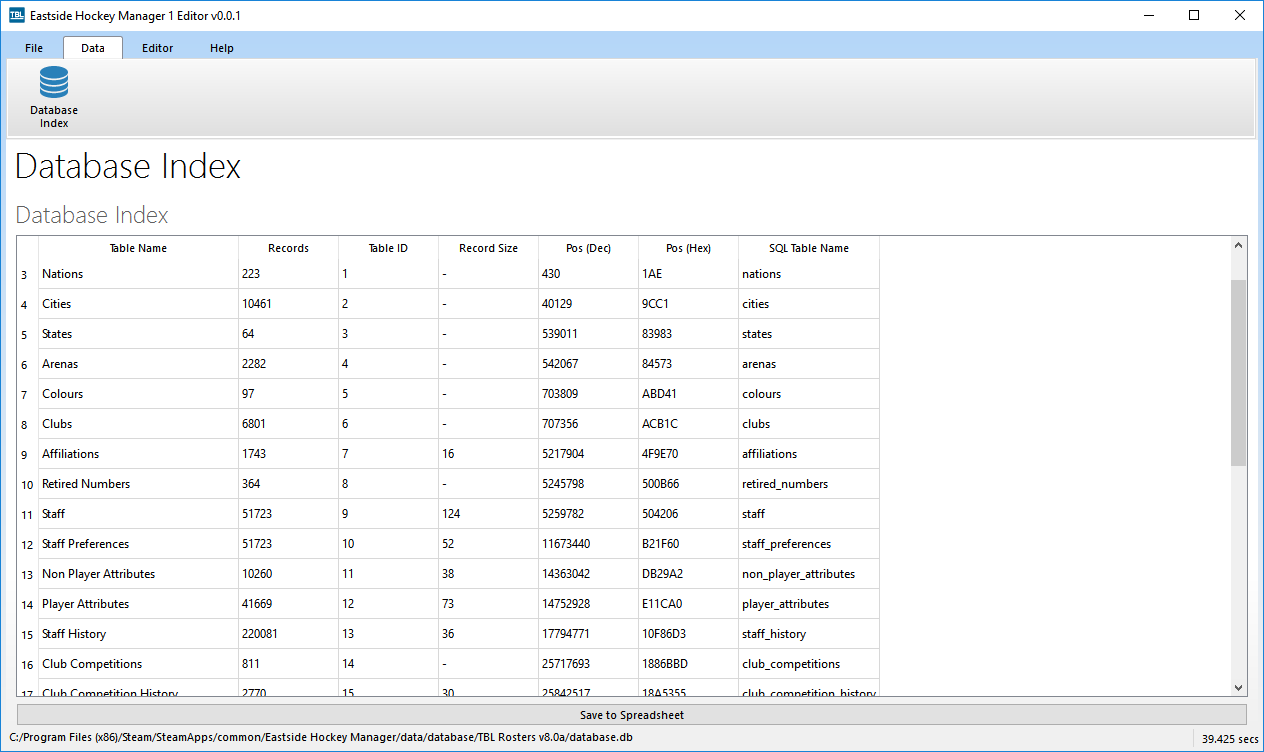This screenshot has width=1264, height=752.
Task: Click the Records column header
Action: pos(288,248)
